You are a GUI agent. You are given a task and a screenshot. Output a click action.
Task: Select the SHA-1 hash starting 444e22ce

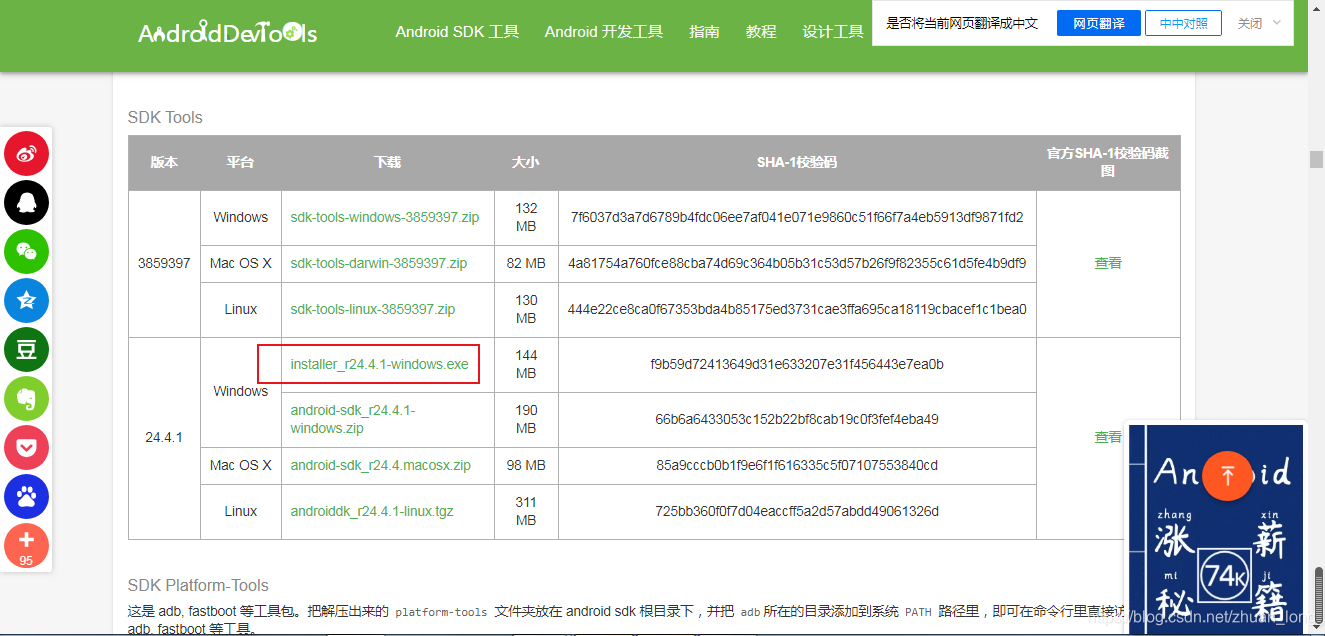point(797,309)
